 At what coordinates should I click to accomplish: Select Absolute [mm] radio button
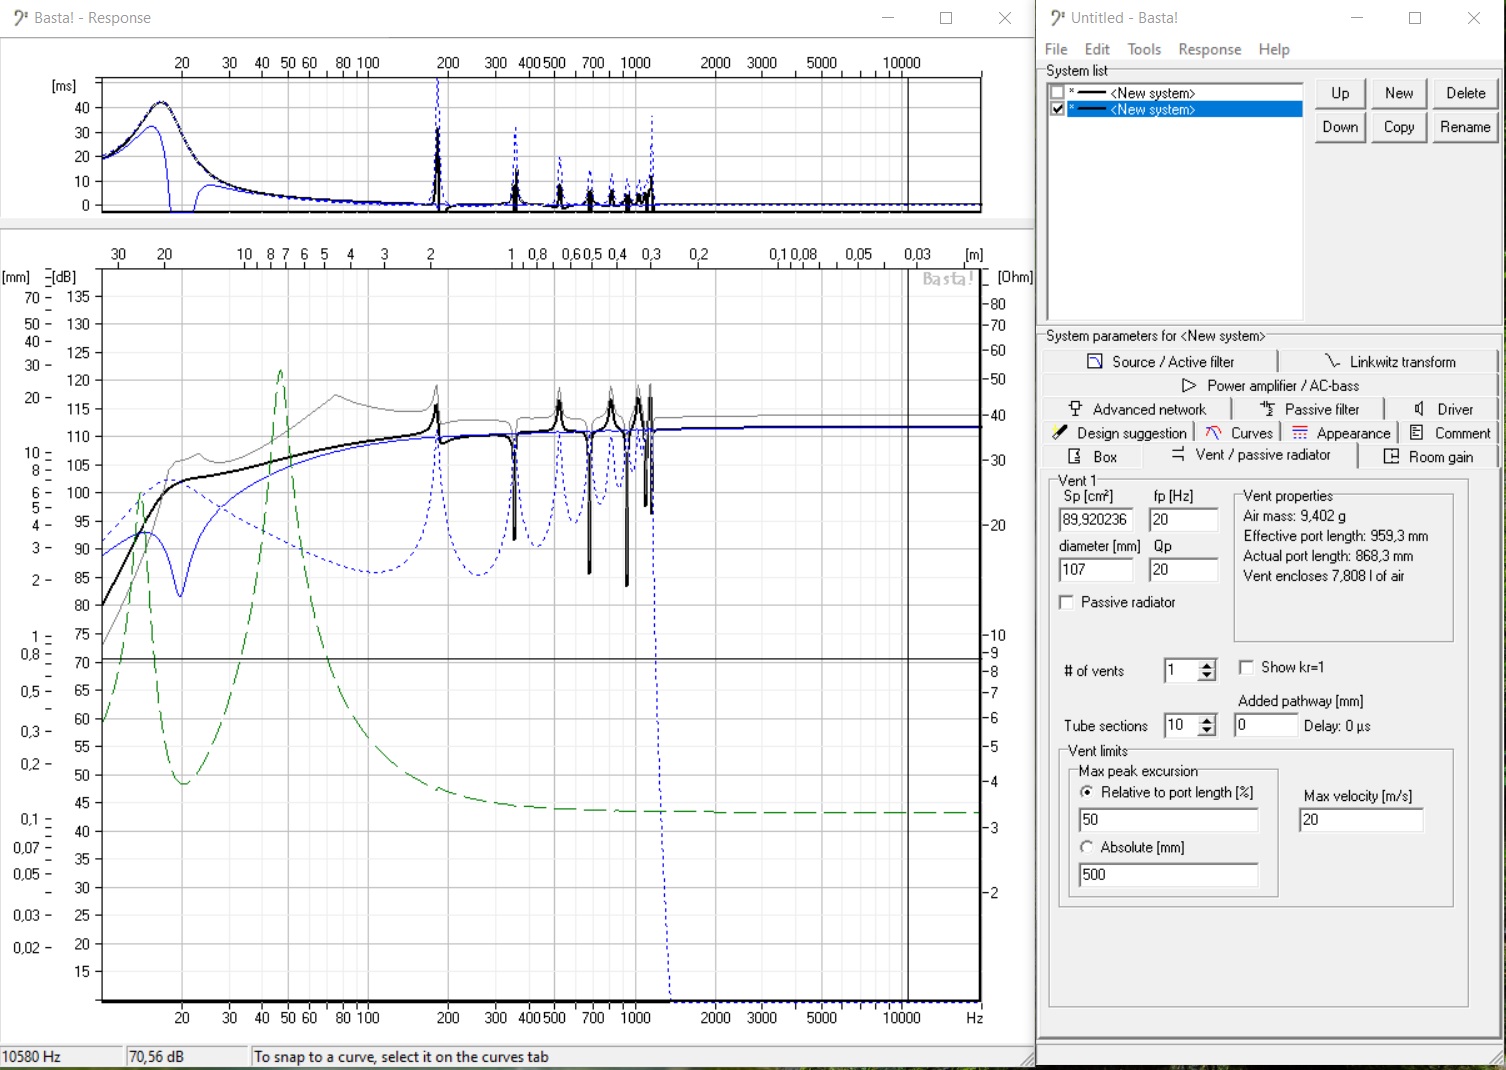(1087, 847)
